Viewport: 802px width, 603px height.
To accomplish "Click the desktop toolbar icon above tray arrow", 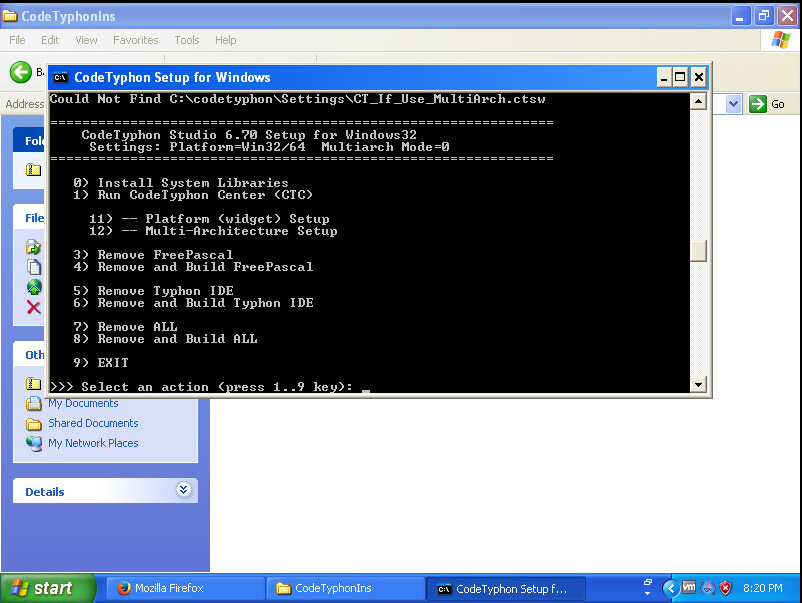I will point(648,582).
